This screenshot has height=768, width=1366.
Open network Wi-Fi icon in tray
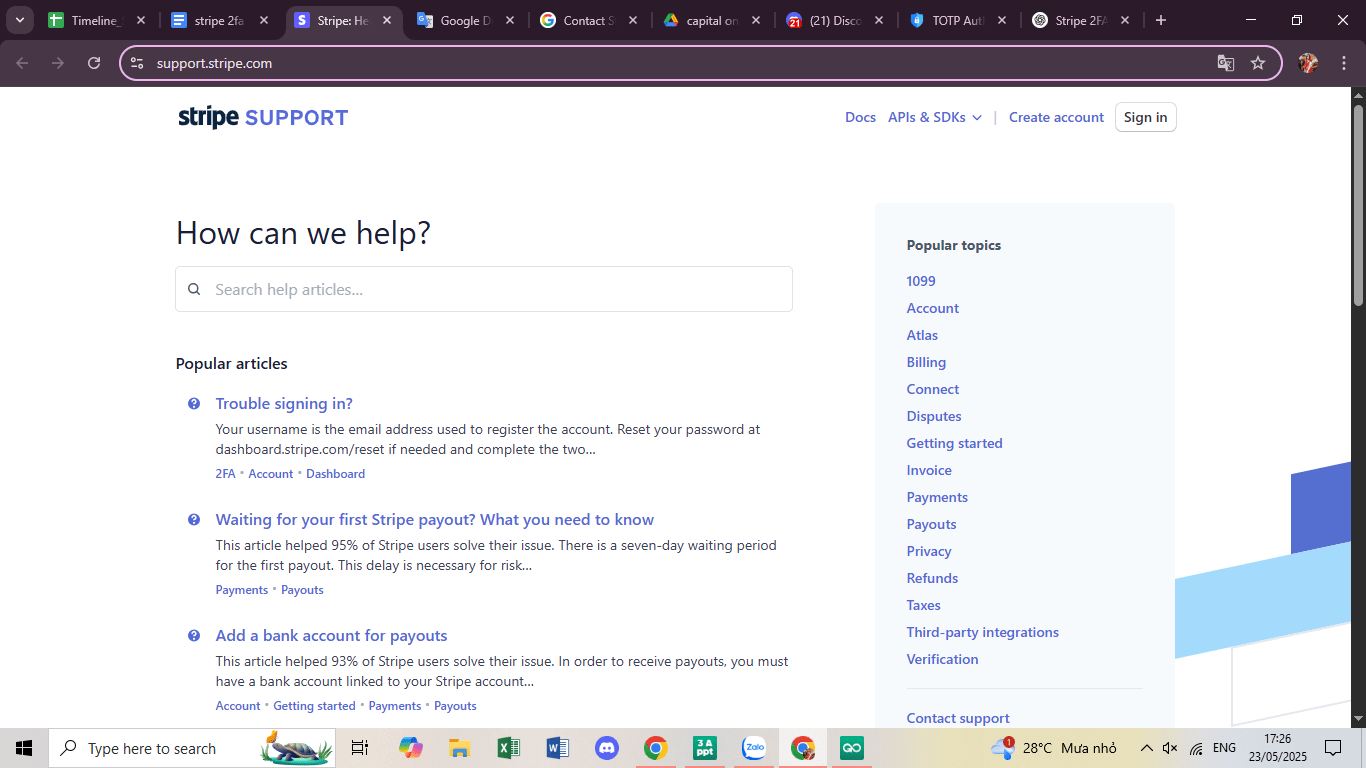(x=1197, y=748)
